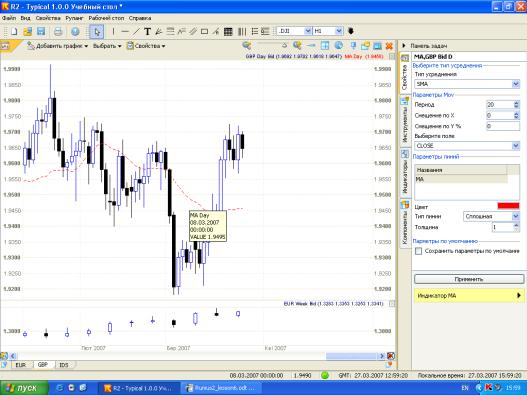Viewport: 527px width, 396px height.
Task: Click the Print icon
Action: coord(58,32)
